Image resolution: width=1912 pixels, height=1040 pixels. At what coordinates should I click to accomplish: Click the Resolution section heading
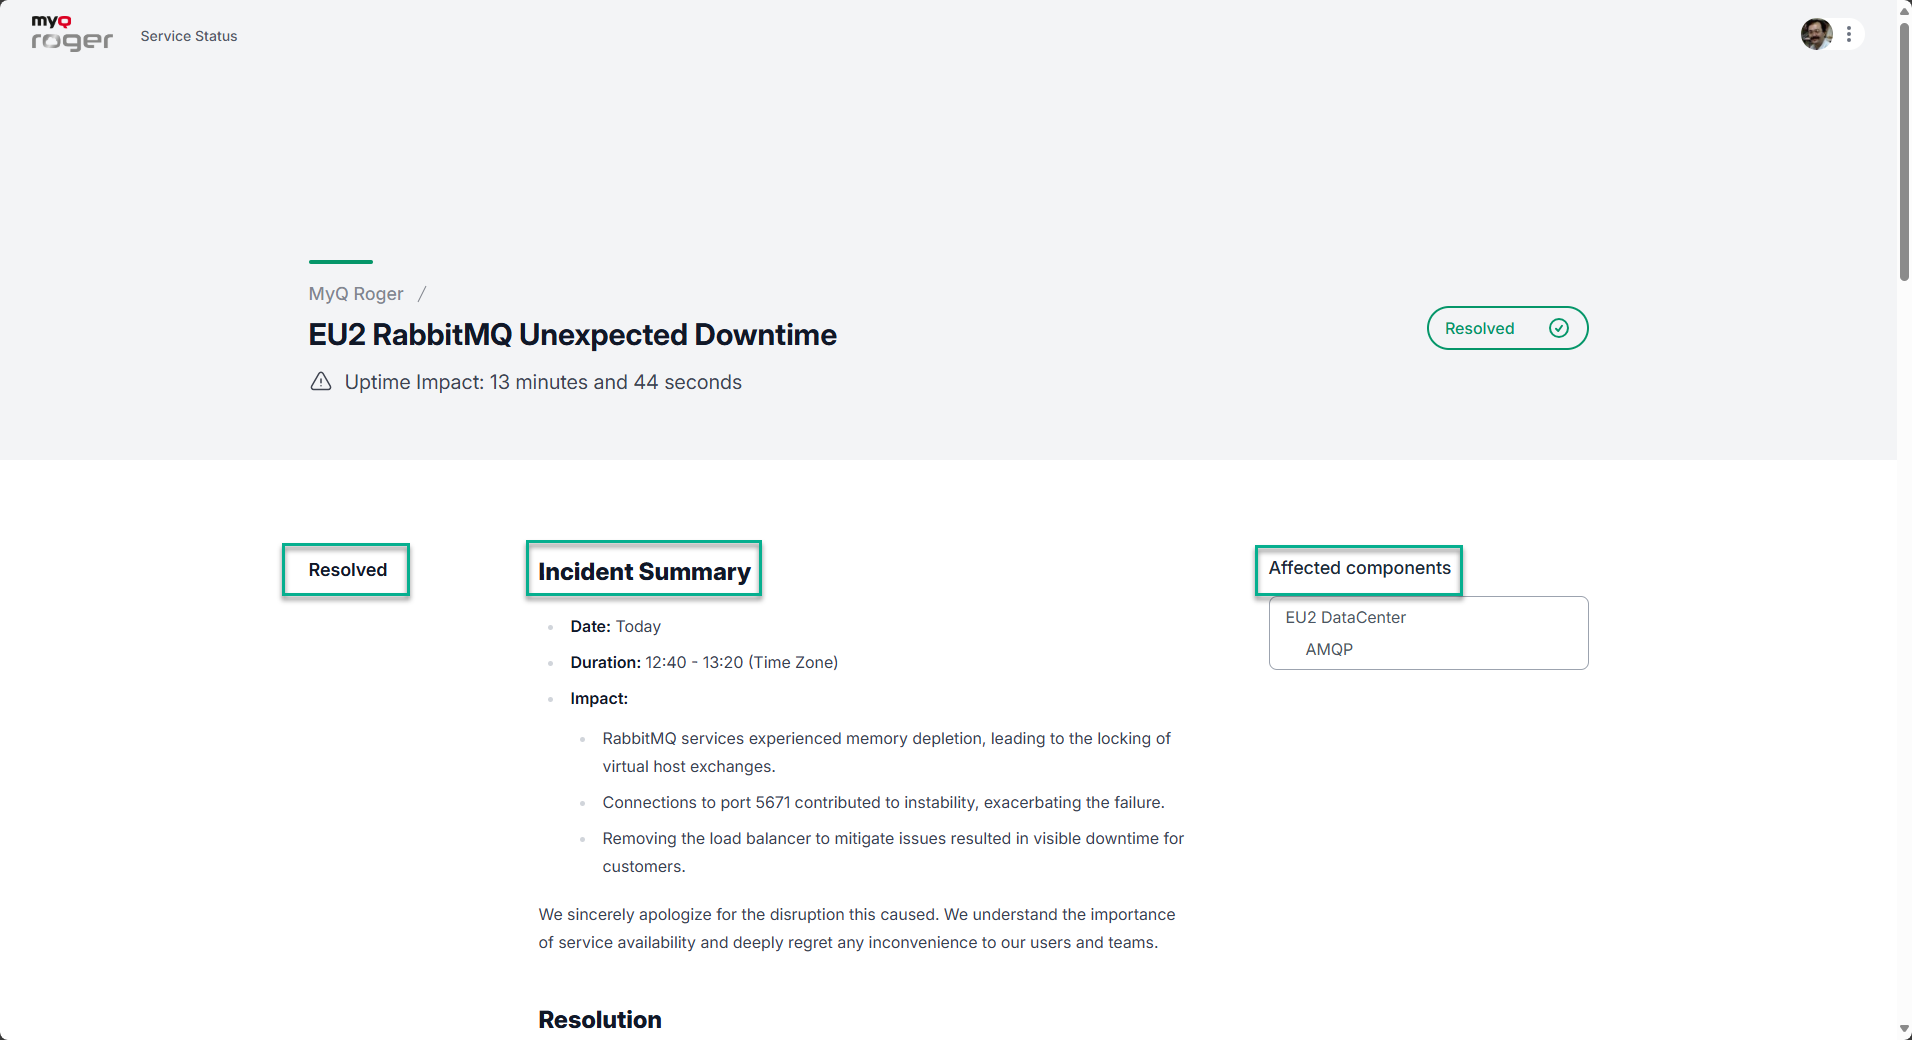(x=600, y=1020)
